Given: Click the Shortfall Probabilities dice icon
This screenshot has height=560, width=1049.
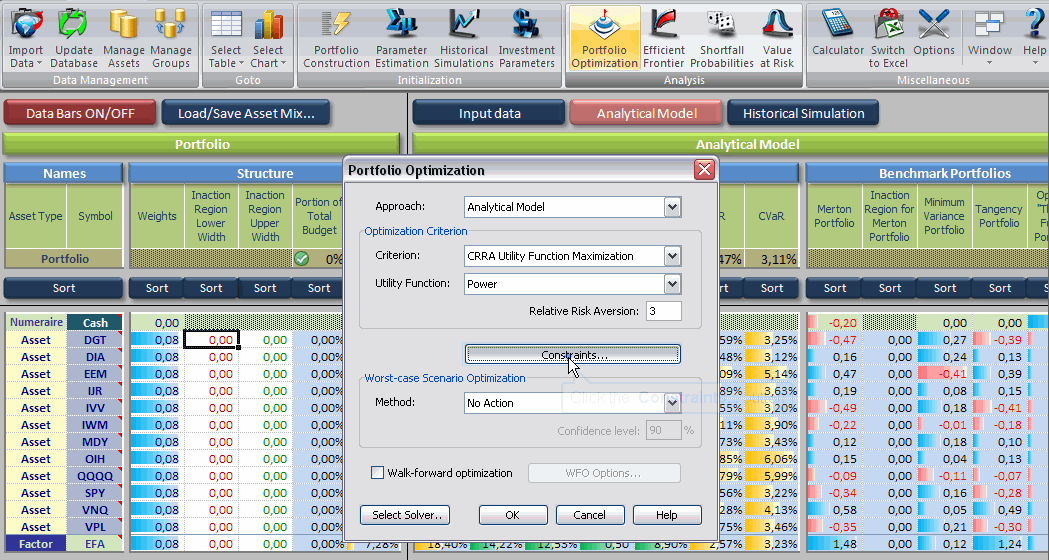Looking at the screenshot, I should [721, 24].
